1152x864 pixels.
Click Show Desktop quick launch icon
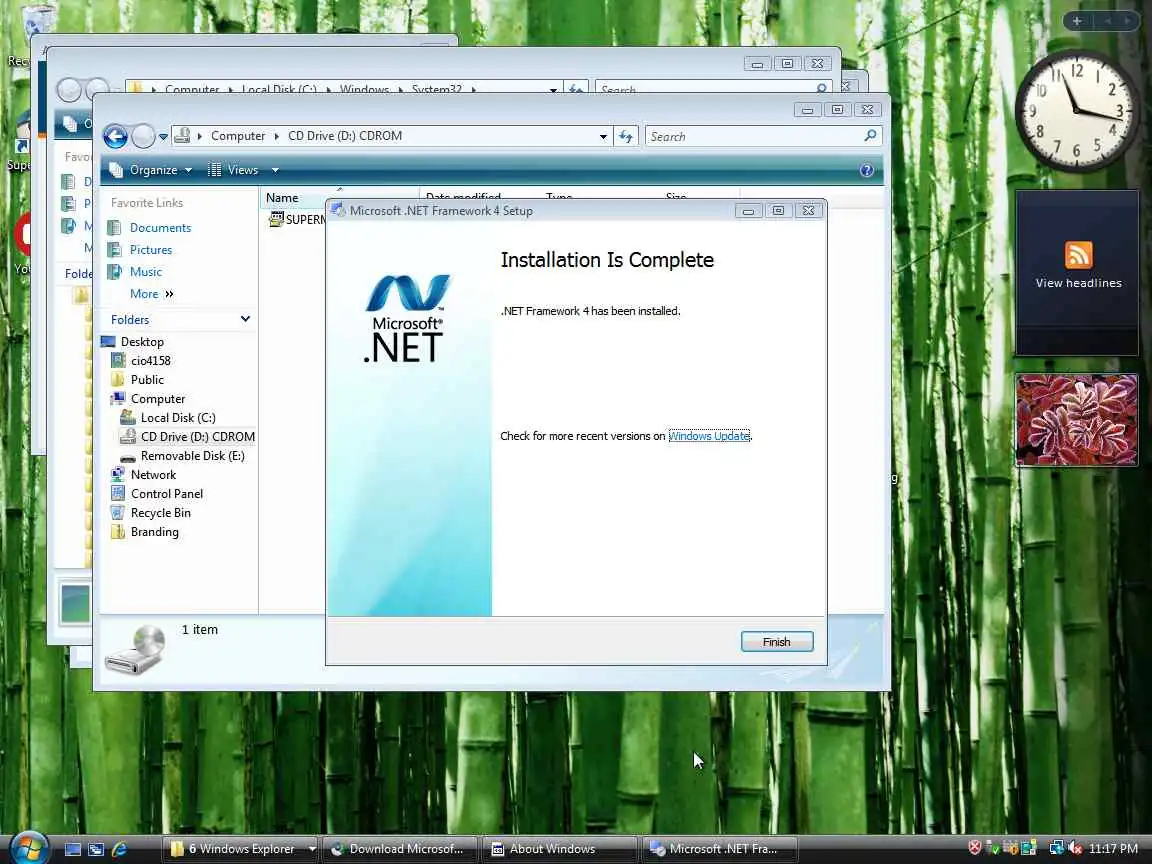[73, 849]
